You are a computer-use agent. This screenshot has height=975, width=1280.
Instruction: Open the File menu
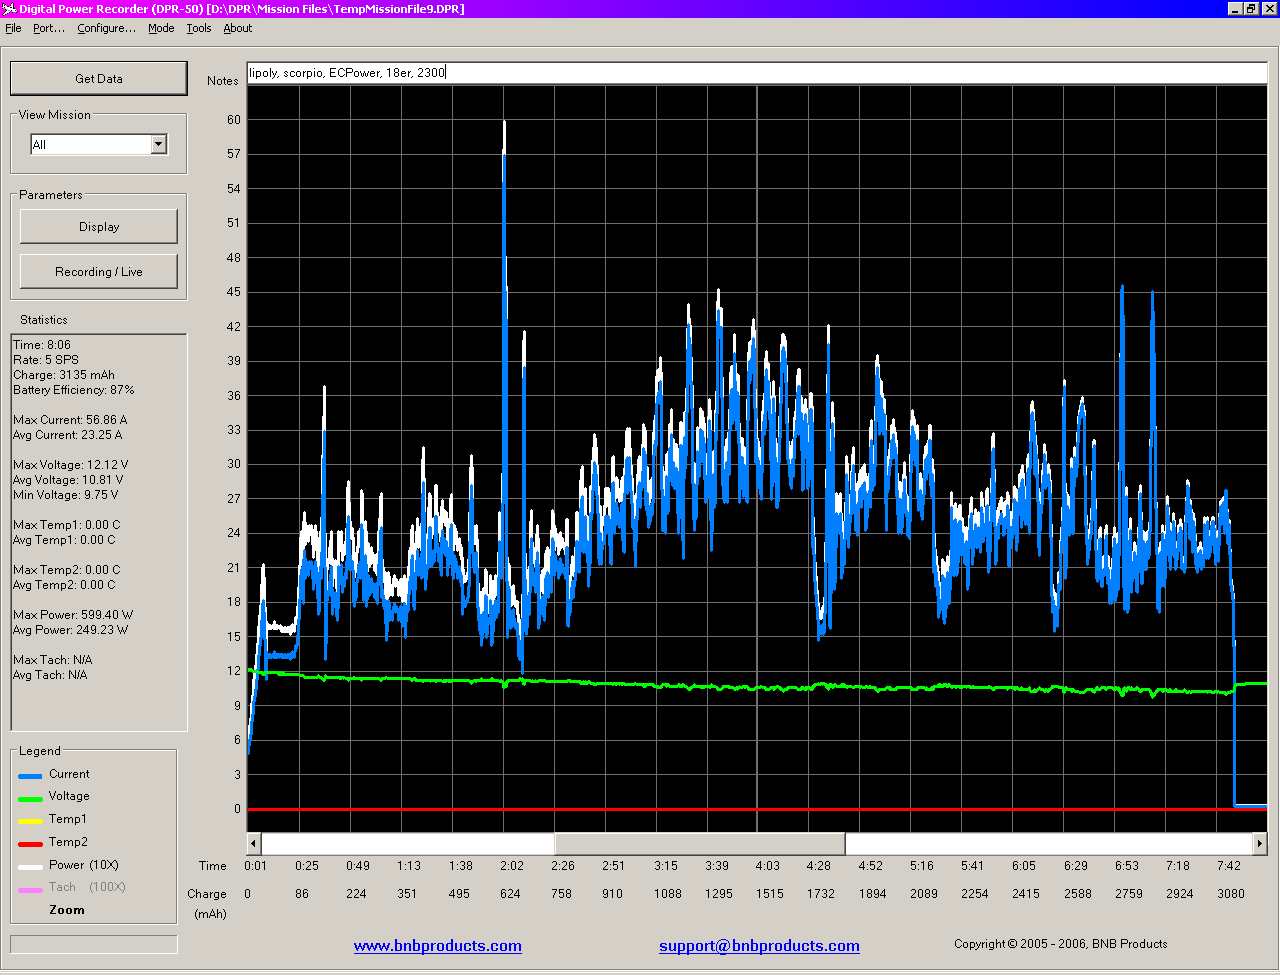coord(13,28)
